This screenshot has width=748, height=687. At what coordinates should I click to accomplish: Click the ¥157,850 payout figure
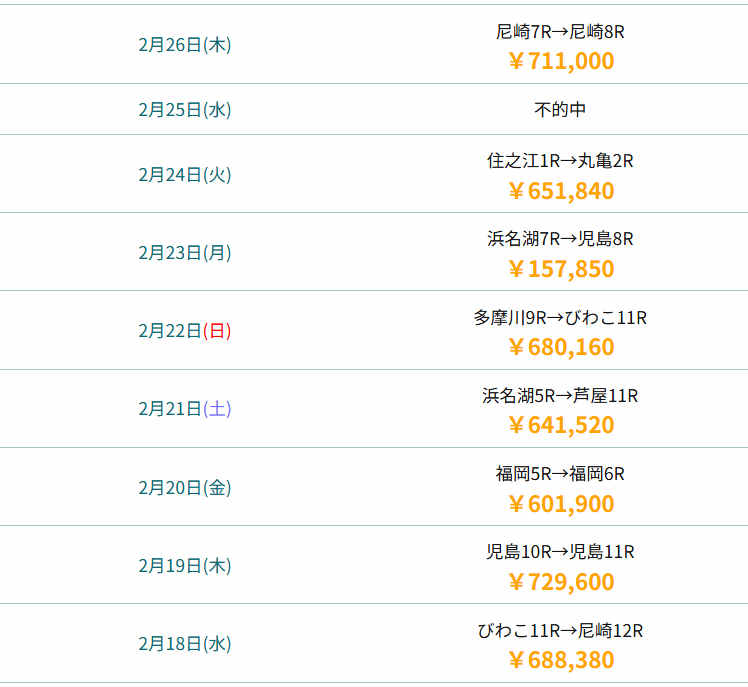point(560,269)
